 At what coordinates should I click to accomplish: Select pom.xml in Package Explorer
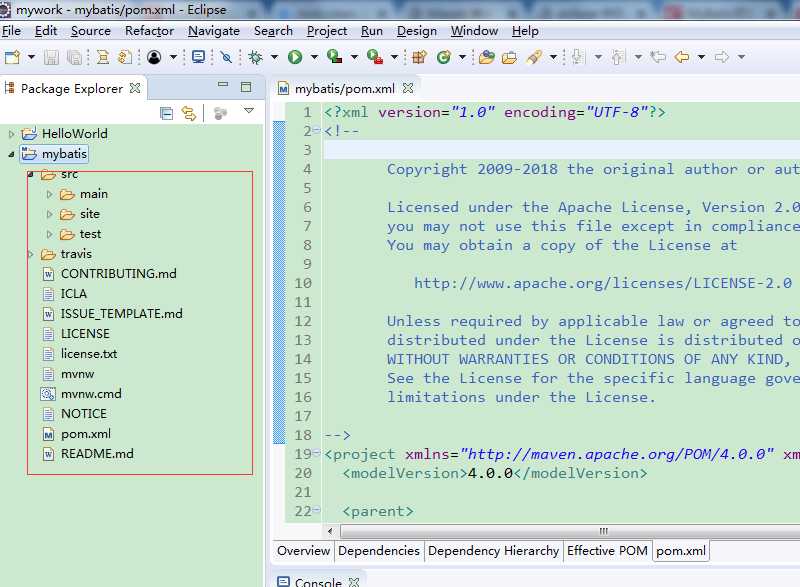click(x=86, y=434)
